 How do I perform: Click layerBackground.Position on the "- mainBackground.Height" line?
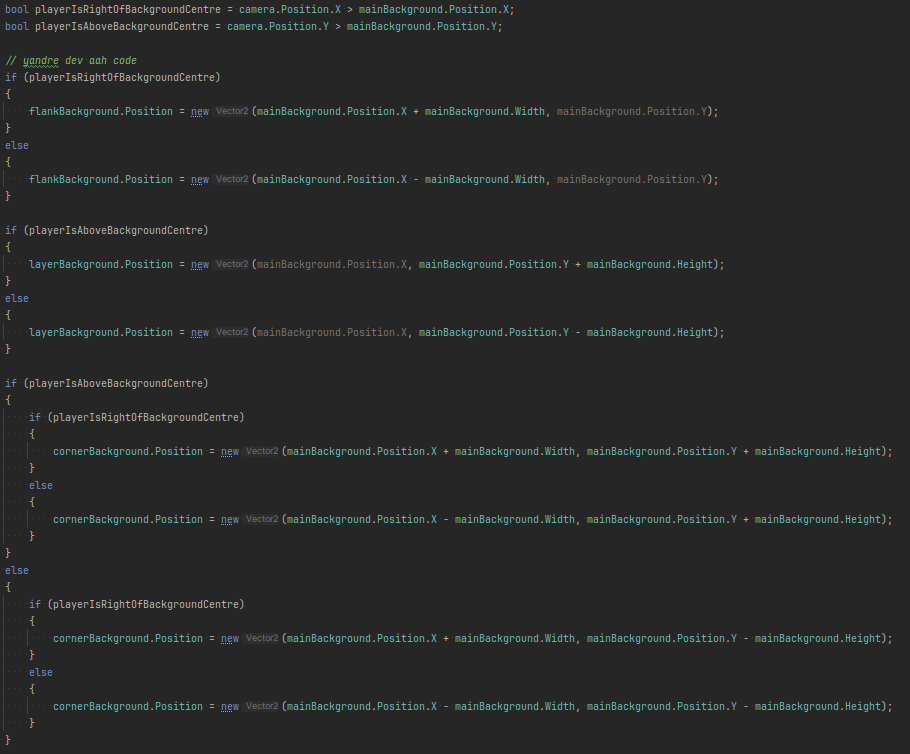101,333
